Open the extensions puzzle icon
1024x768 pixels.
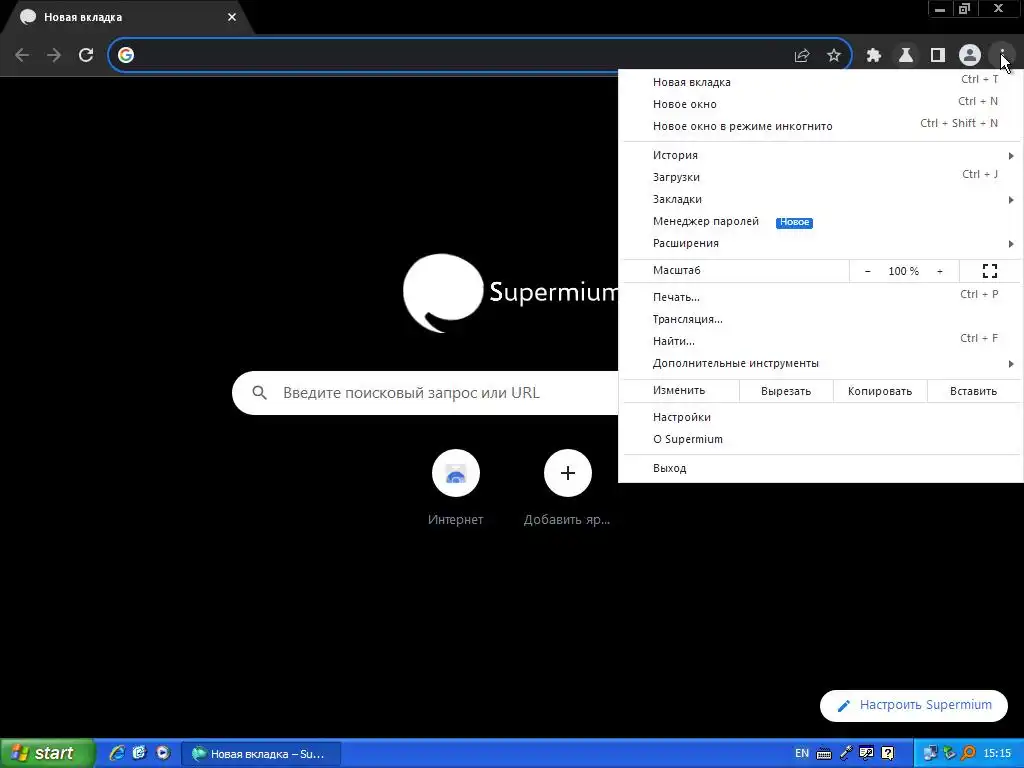pyautogui.click(x=874, y=56)
